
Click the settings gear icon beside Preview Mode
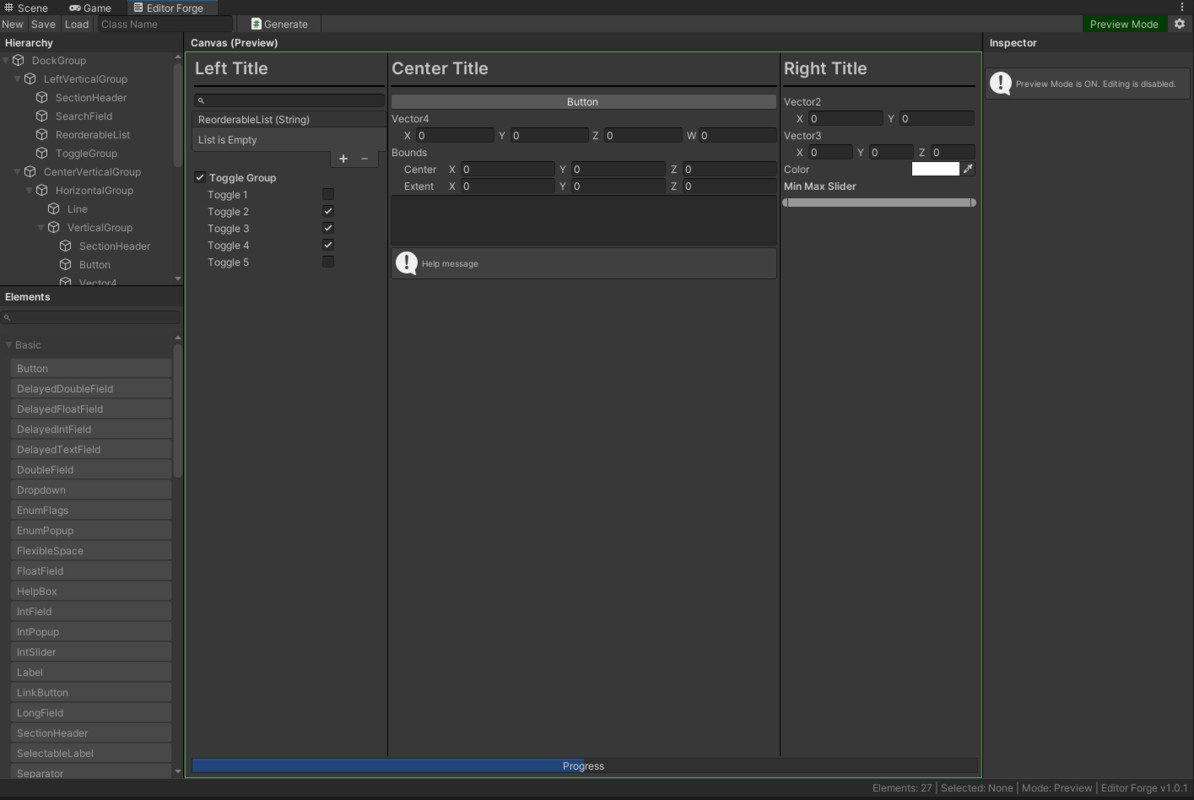[1180, 24]
